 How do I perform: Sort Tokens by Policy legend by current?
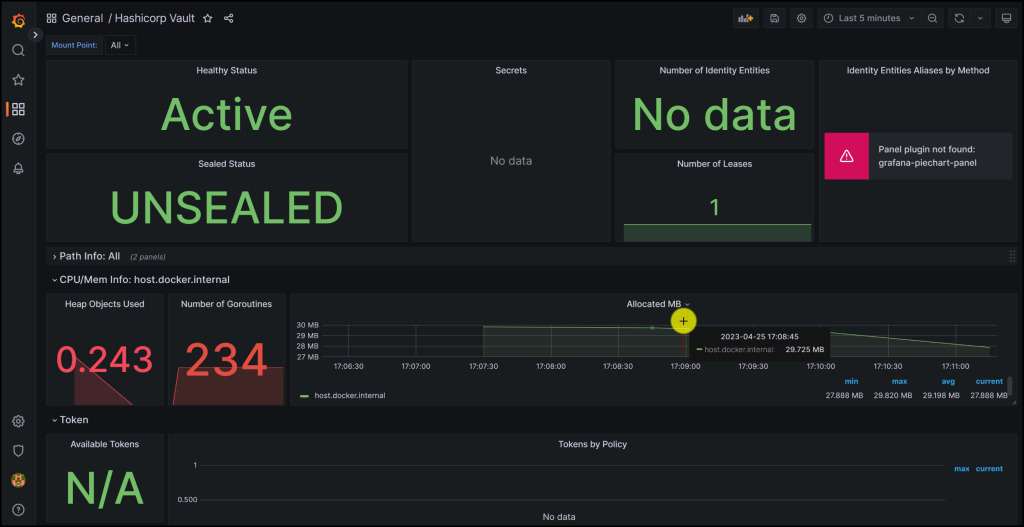point(989,469)
